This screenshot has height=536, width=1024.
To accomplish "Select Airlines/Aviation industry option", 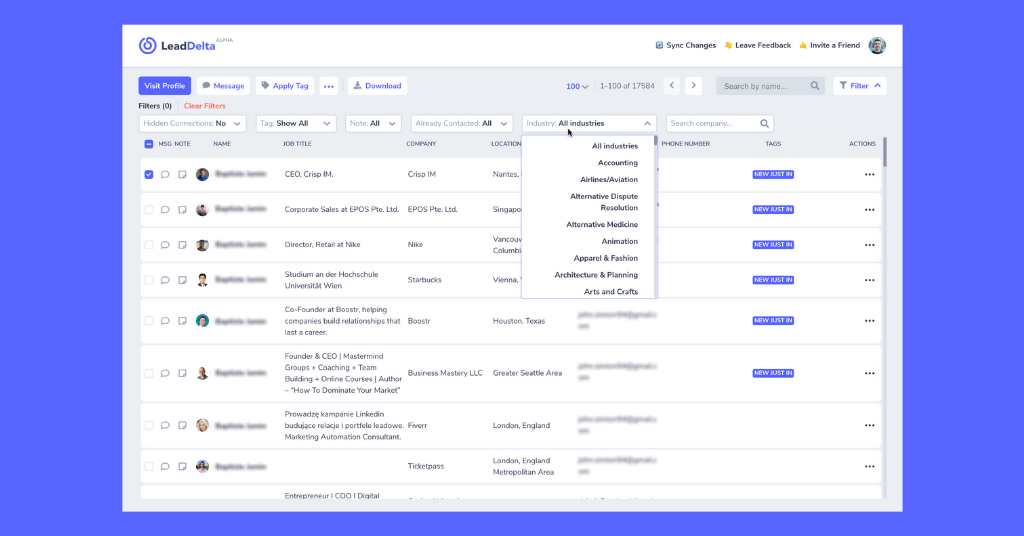I will (609, 180).
